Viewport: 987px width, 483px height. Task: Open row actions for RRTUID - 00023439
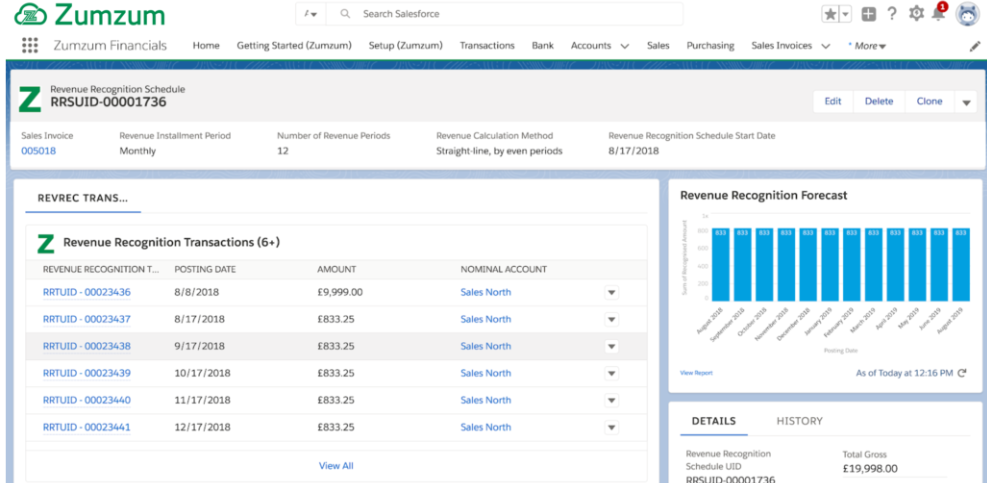pos(611,373)
